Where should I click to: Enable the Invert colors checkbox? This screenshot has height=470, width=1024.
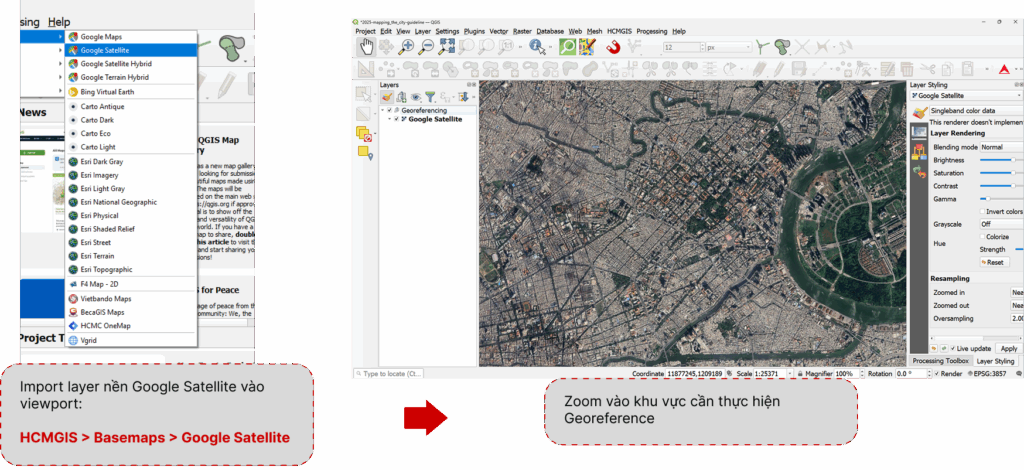[x=983, y=212]
